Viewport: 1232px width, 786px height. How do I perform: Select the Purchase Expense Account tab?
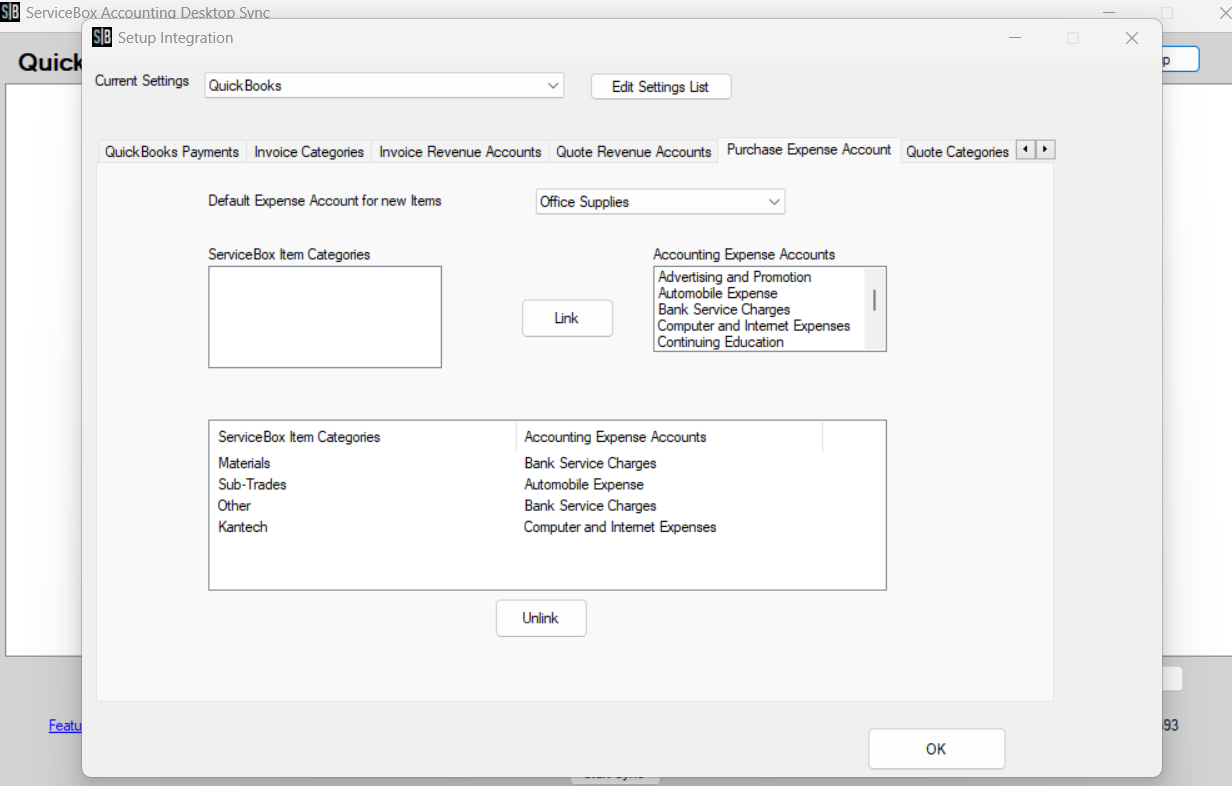coord(809,150)
